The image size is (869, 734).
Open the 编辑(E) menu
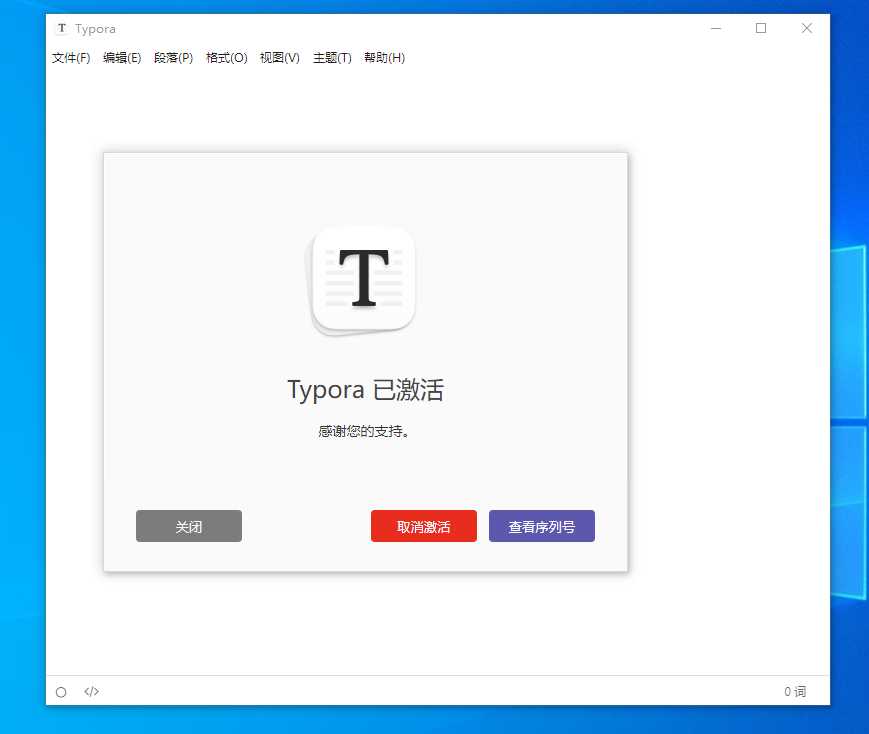[122, 58]
